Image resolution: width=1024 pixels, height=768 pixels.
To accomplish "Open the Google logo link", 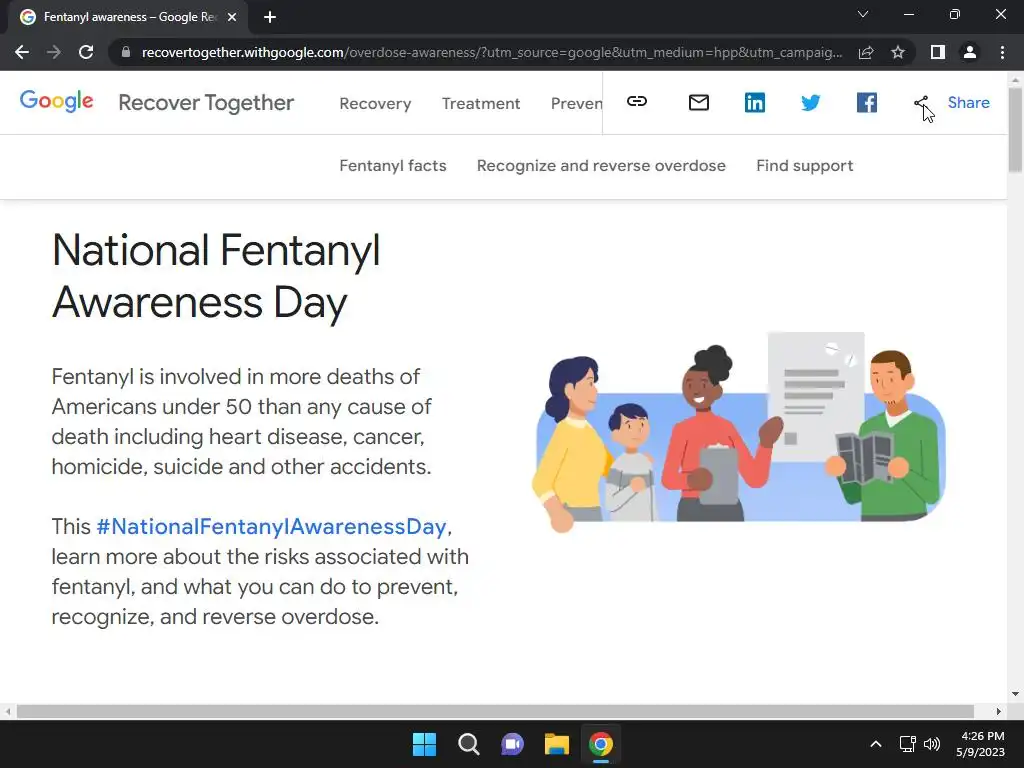I will click(57, 101).
